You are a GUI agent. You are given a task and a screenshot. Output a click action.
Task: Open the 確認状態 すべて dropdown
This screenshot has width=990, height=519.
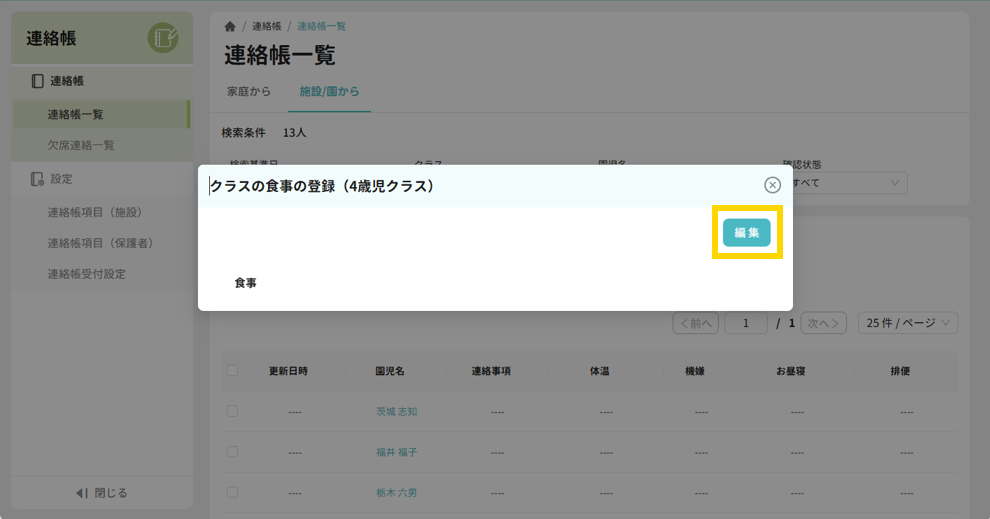846,183
